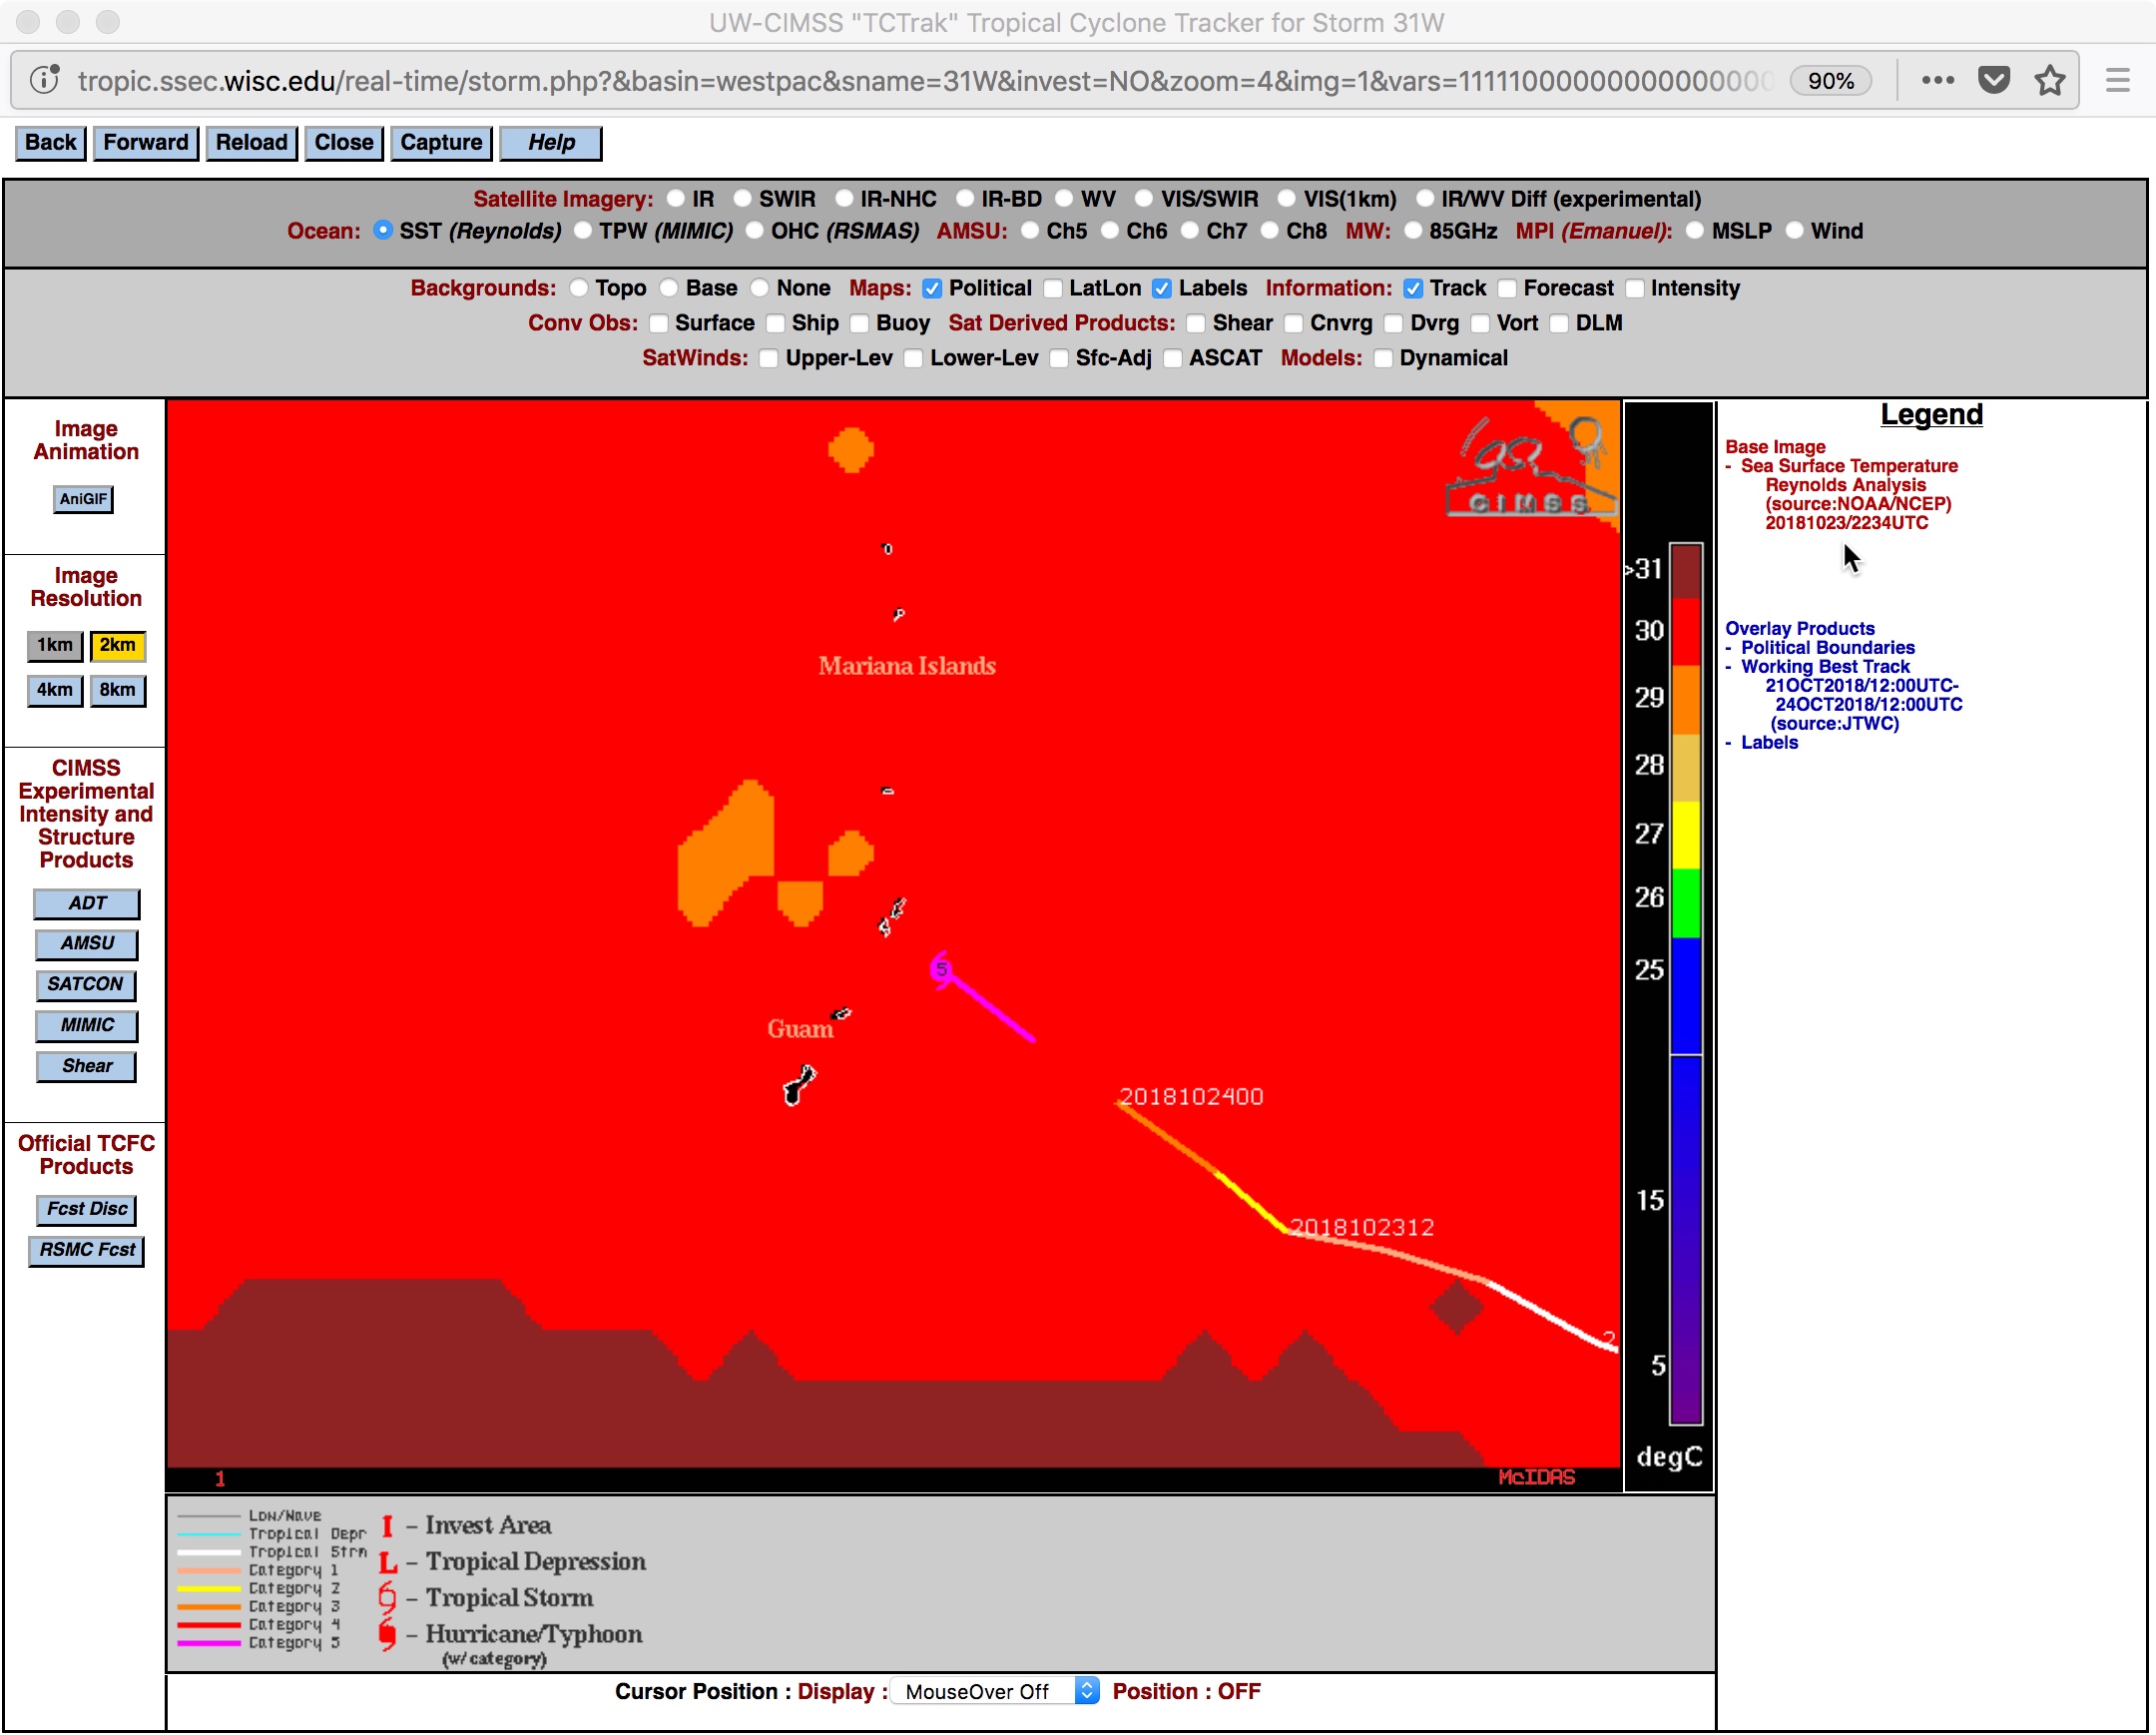Open the browser site information icon
This screenshot has width=2156, height=1735.
(45, 80)
